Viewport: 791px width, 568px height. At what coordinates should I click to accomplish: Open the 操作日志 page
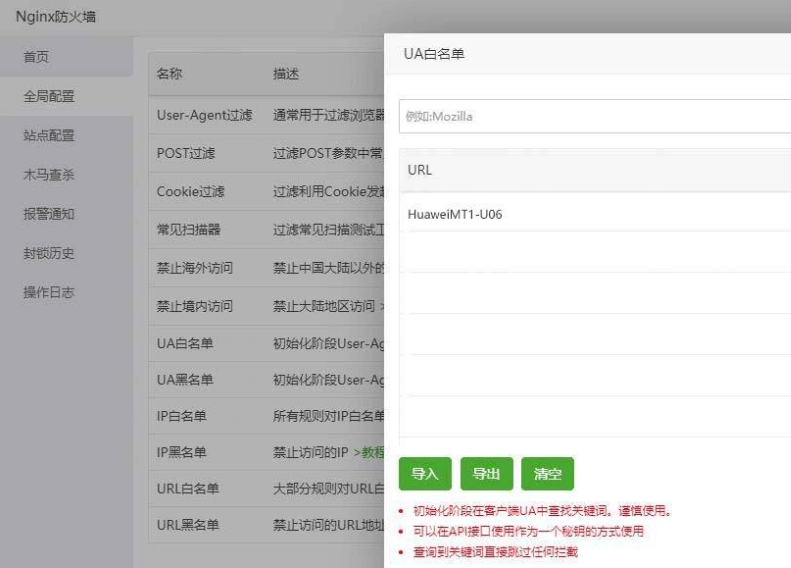(49, 292)
